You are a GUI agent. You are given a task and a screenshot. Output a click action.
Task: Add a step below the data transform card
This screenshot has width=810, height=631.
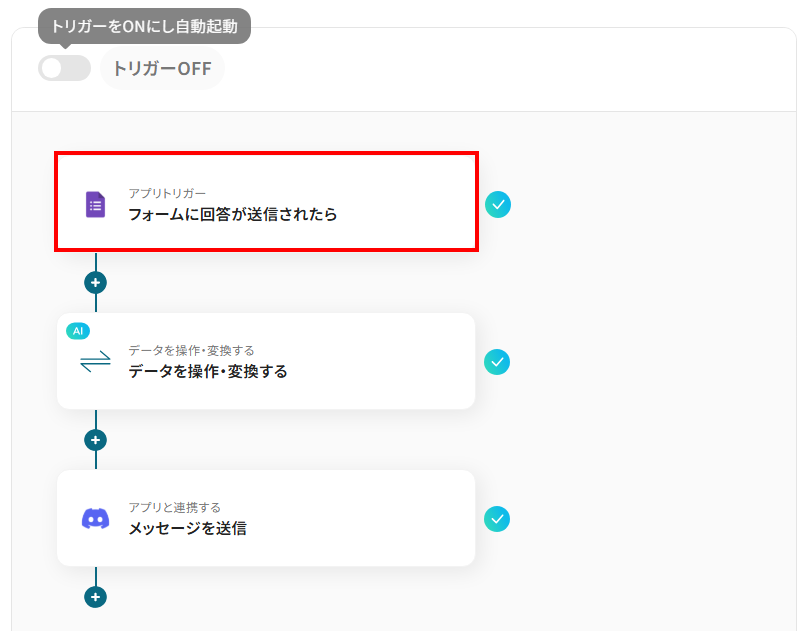[95, 440]
